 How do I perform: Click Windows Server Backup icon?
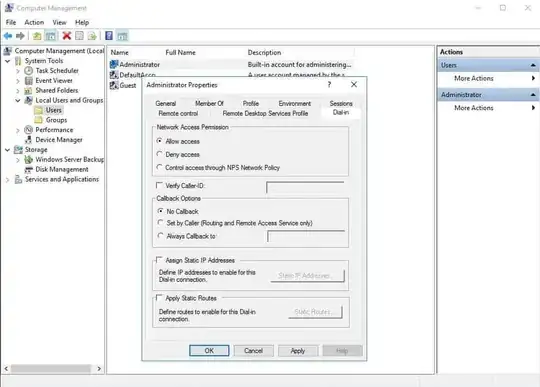coord(29,159)
